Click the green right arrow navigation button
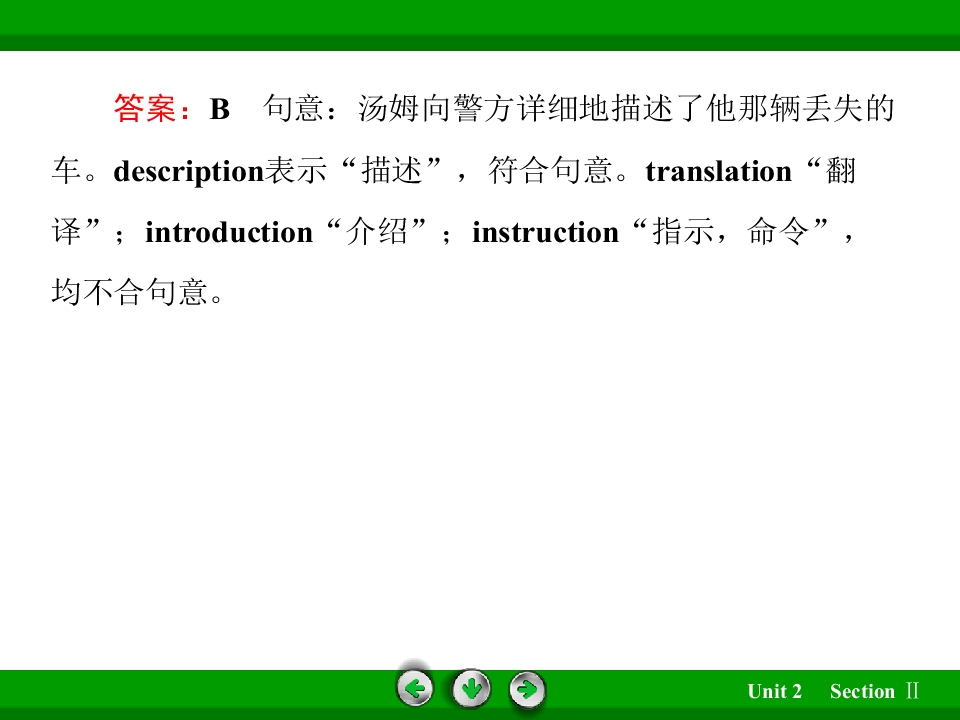Screen dimensions: 960x720 click(x=527, y=690)
